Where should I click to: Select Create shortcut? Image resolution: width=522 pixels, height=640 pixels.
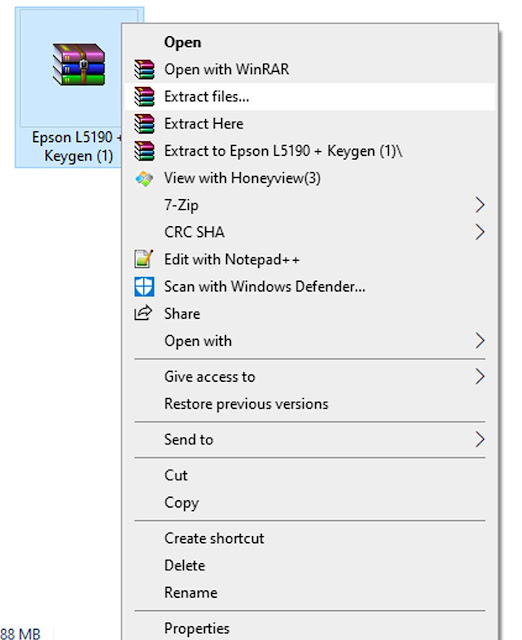310,538
